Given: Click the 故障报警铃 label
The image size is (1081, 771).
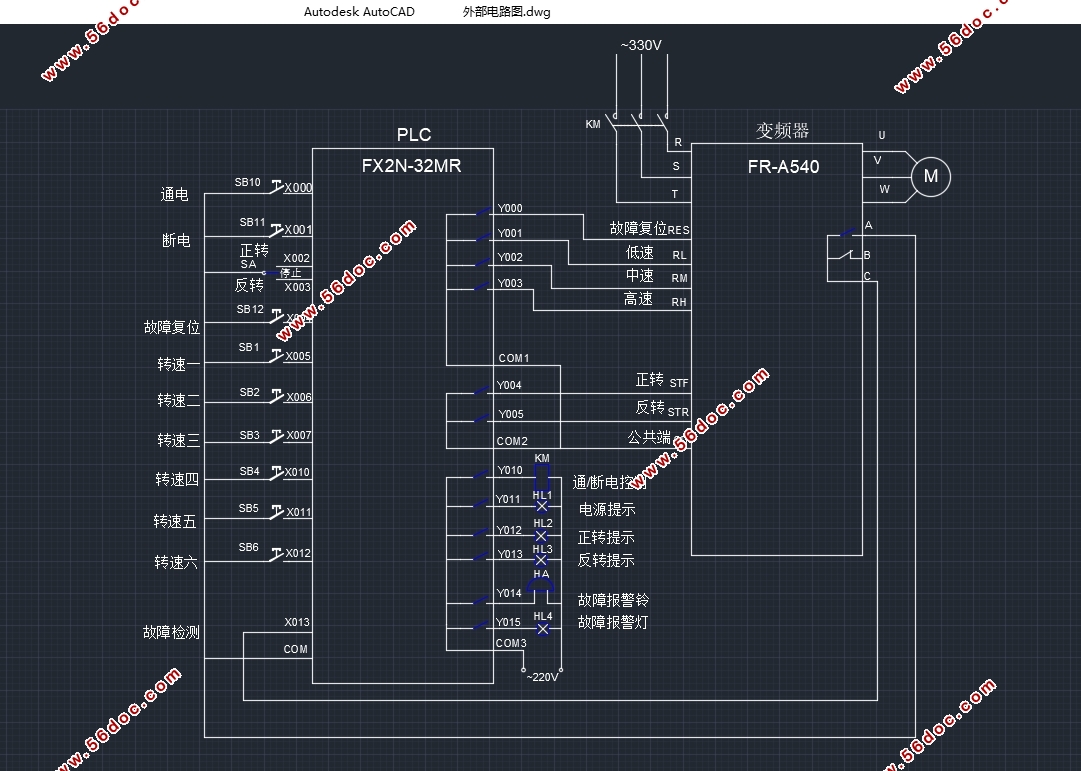Looking at the screenshot, I should point(614,600).
